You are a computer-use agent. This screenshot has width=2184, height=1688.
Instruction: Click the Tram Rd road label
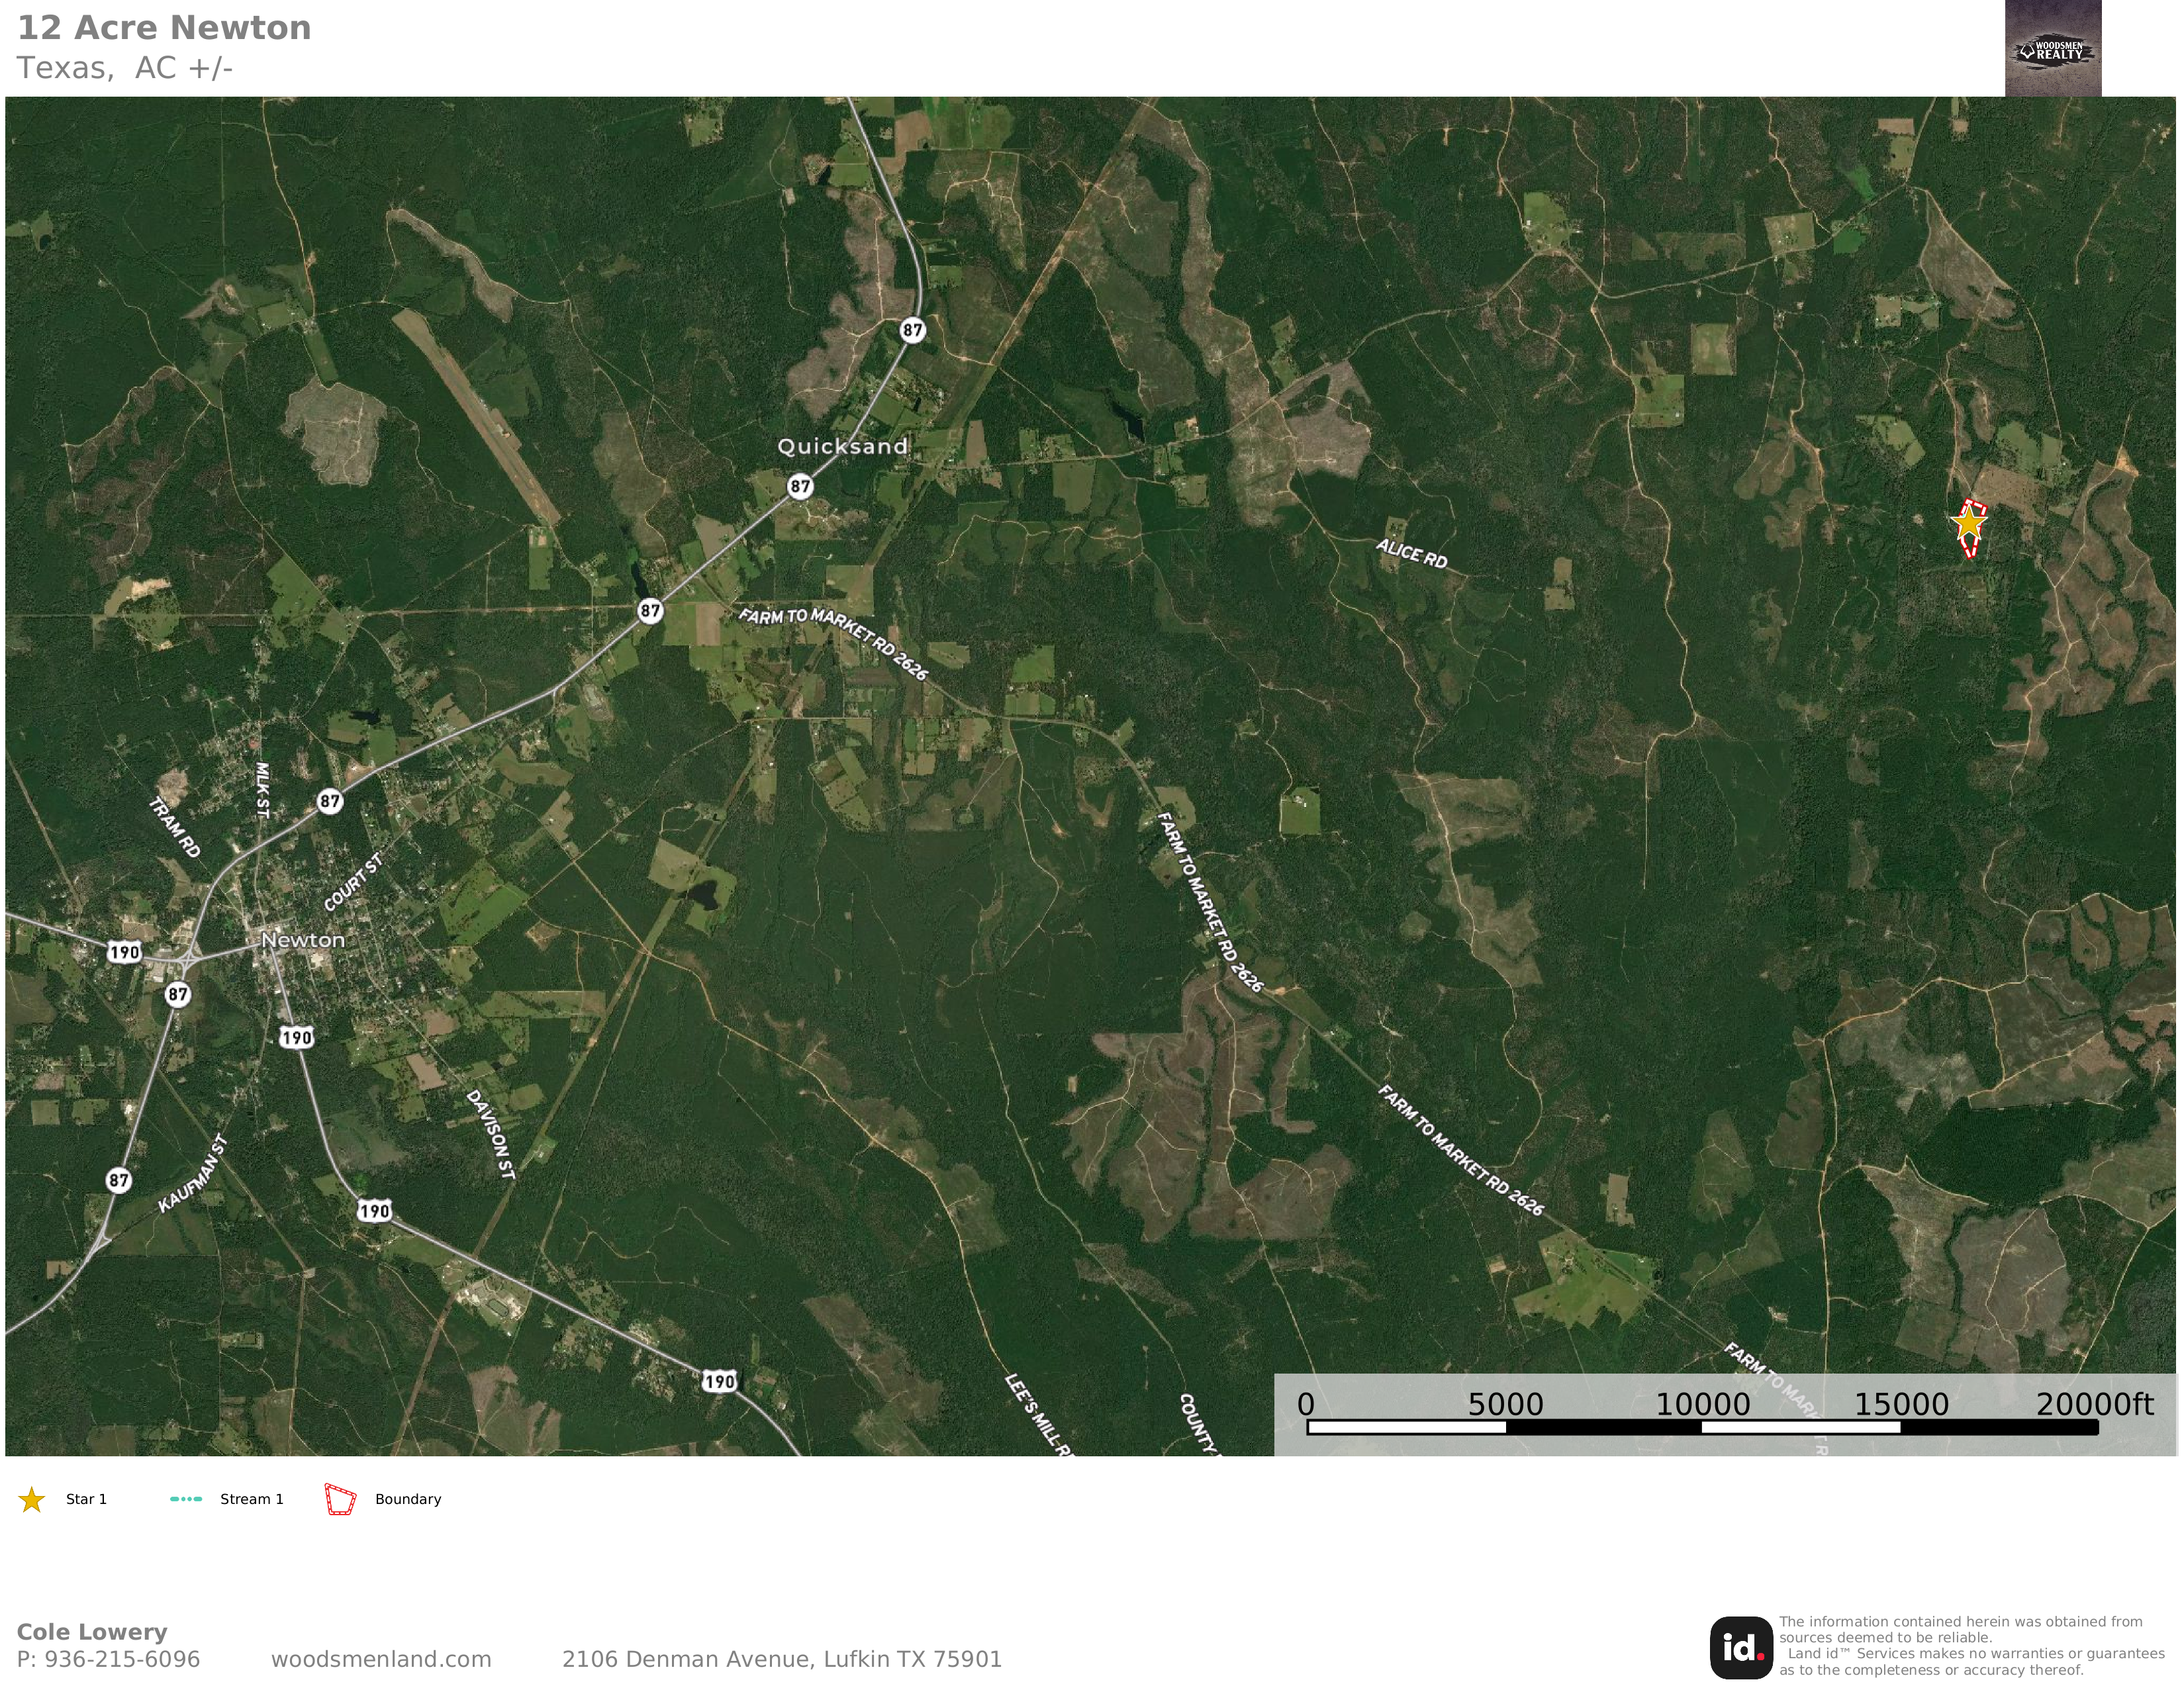click(174, 827)
